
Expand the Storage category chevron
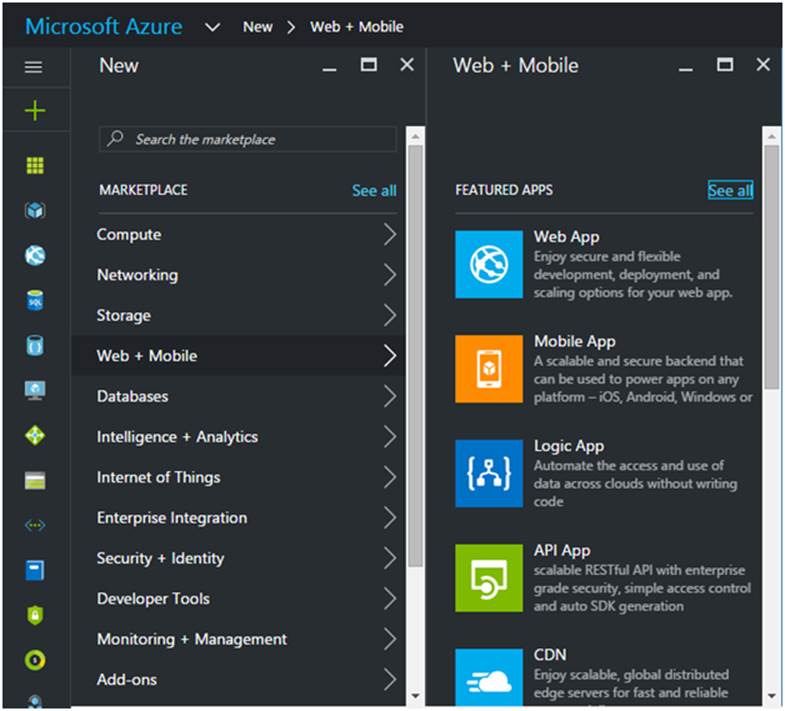[390, 315]
